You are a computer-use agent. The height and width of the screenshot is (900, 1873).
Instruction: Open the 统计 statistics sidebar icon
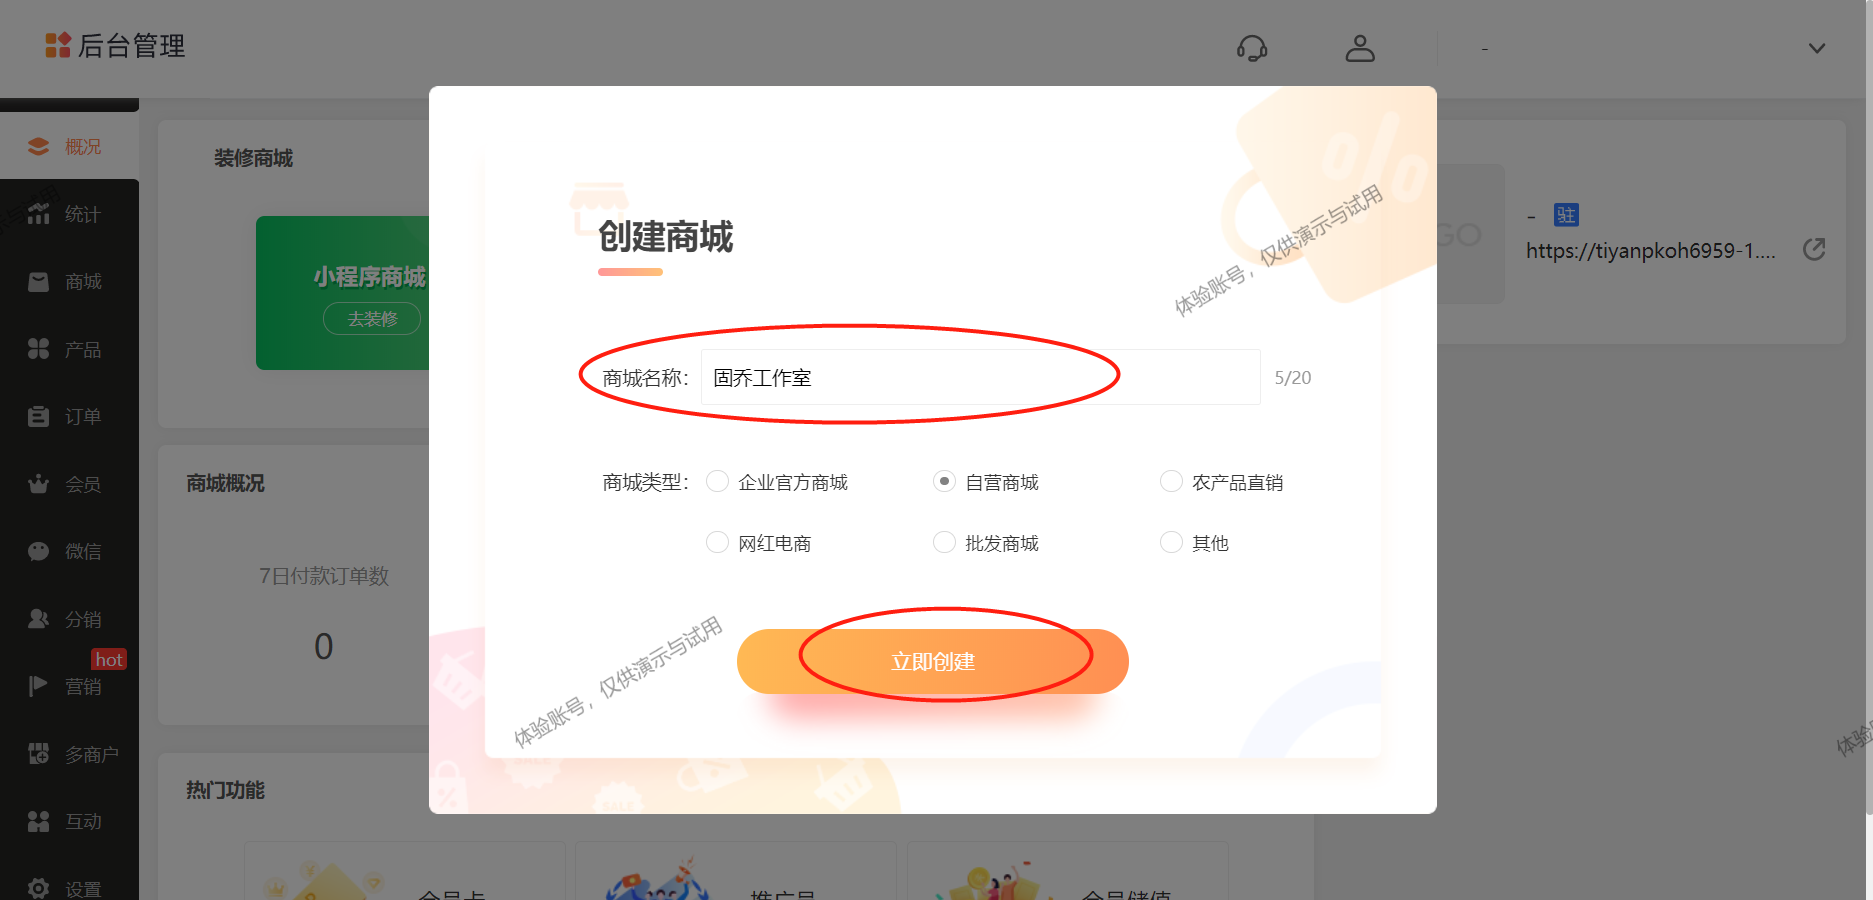[x=38, y=214]
